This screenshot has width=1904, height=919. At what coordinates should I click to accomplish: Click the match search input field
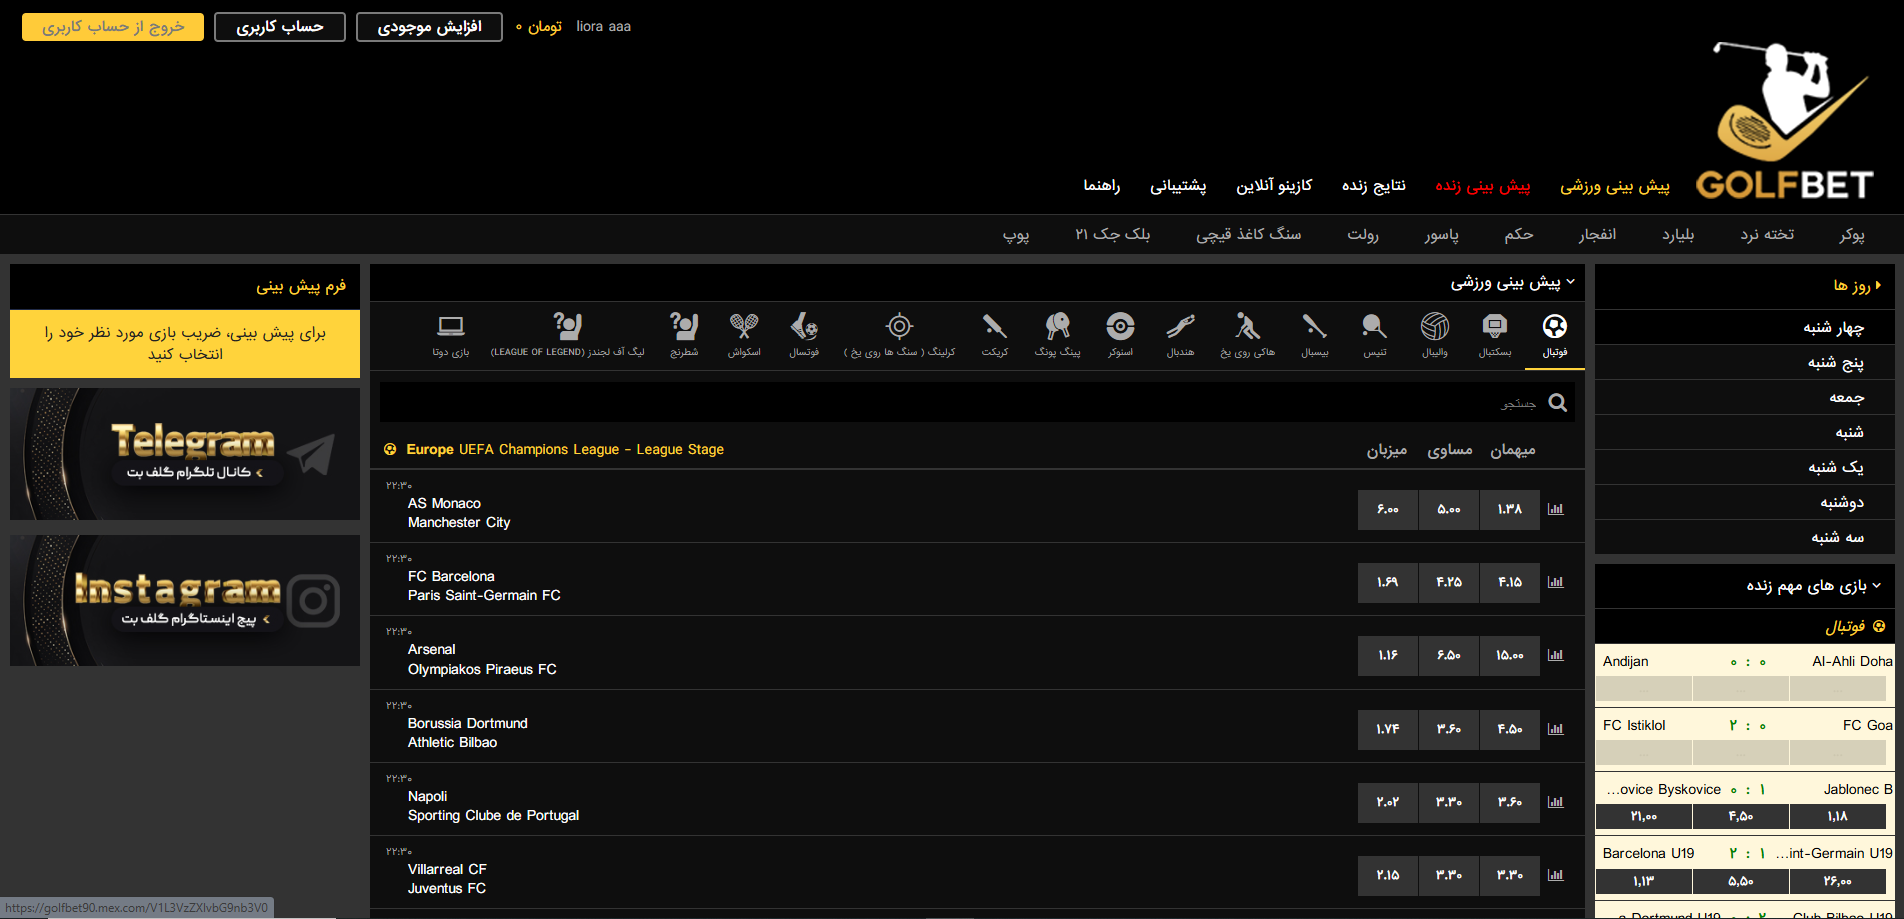click(x=960, y=402)
